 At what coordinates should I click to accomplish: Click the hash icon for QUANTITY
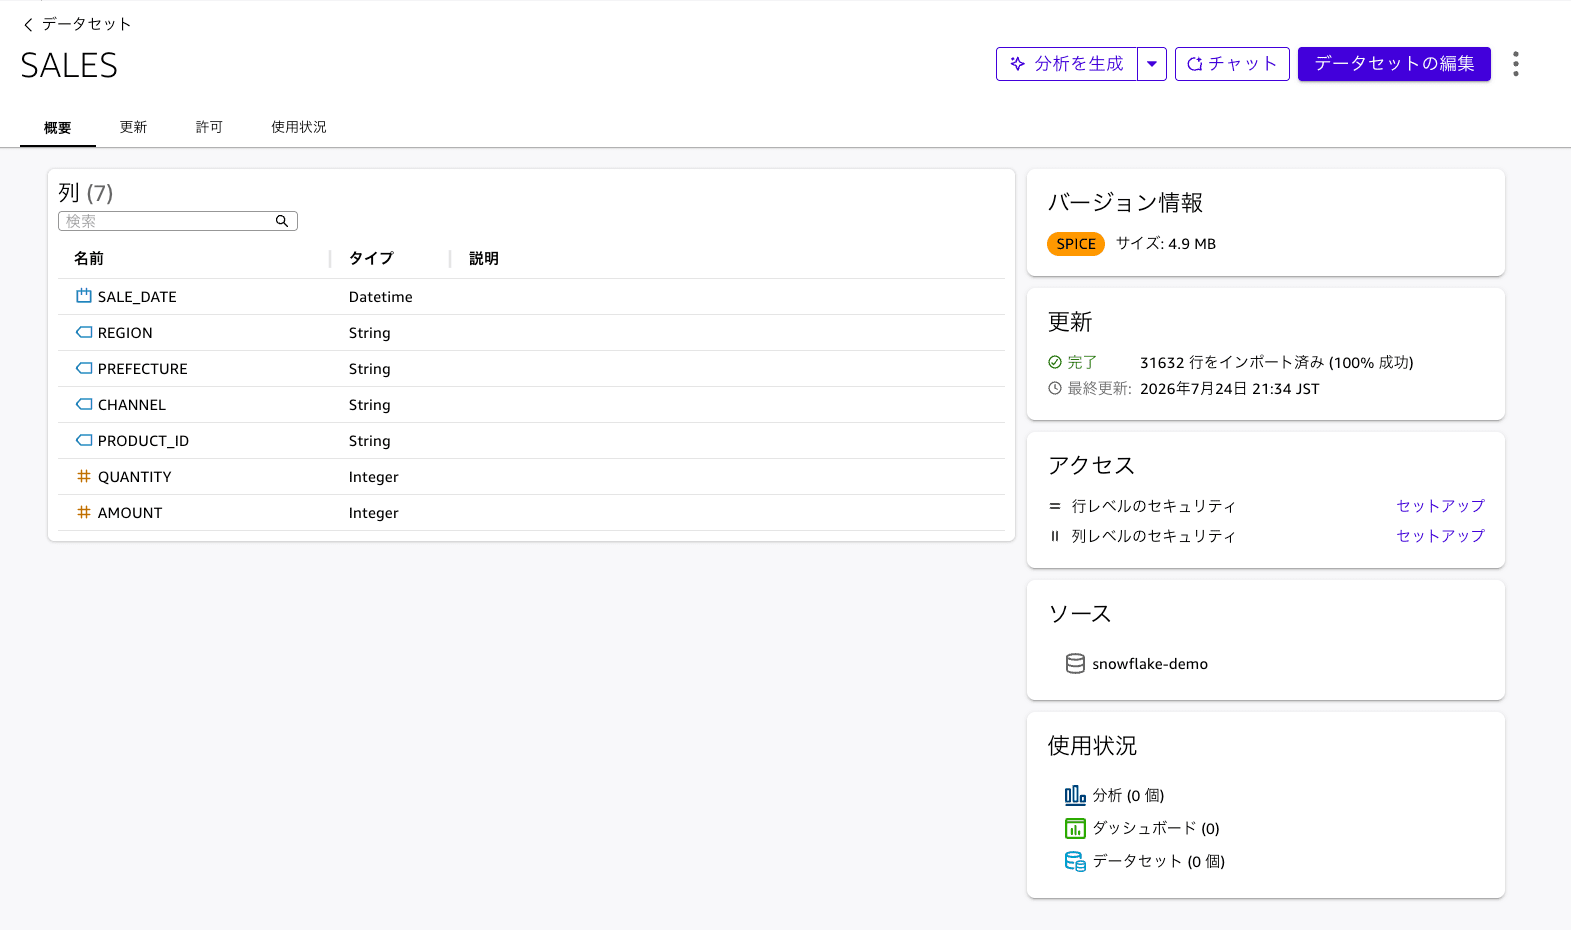pyautogui.click(x=84, y=476)
